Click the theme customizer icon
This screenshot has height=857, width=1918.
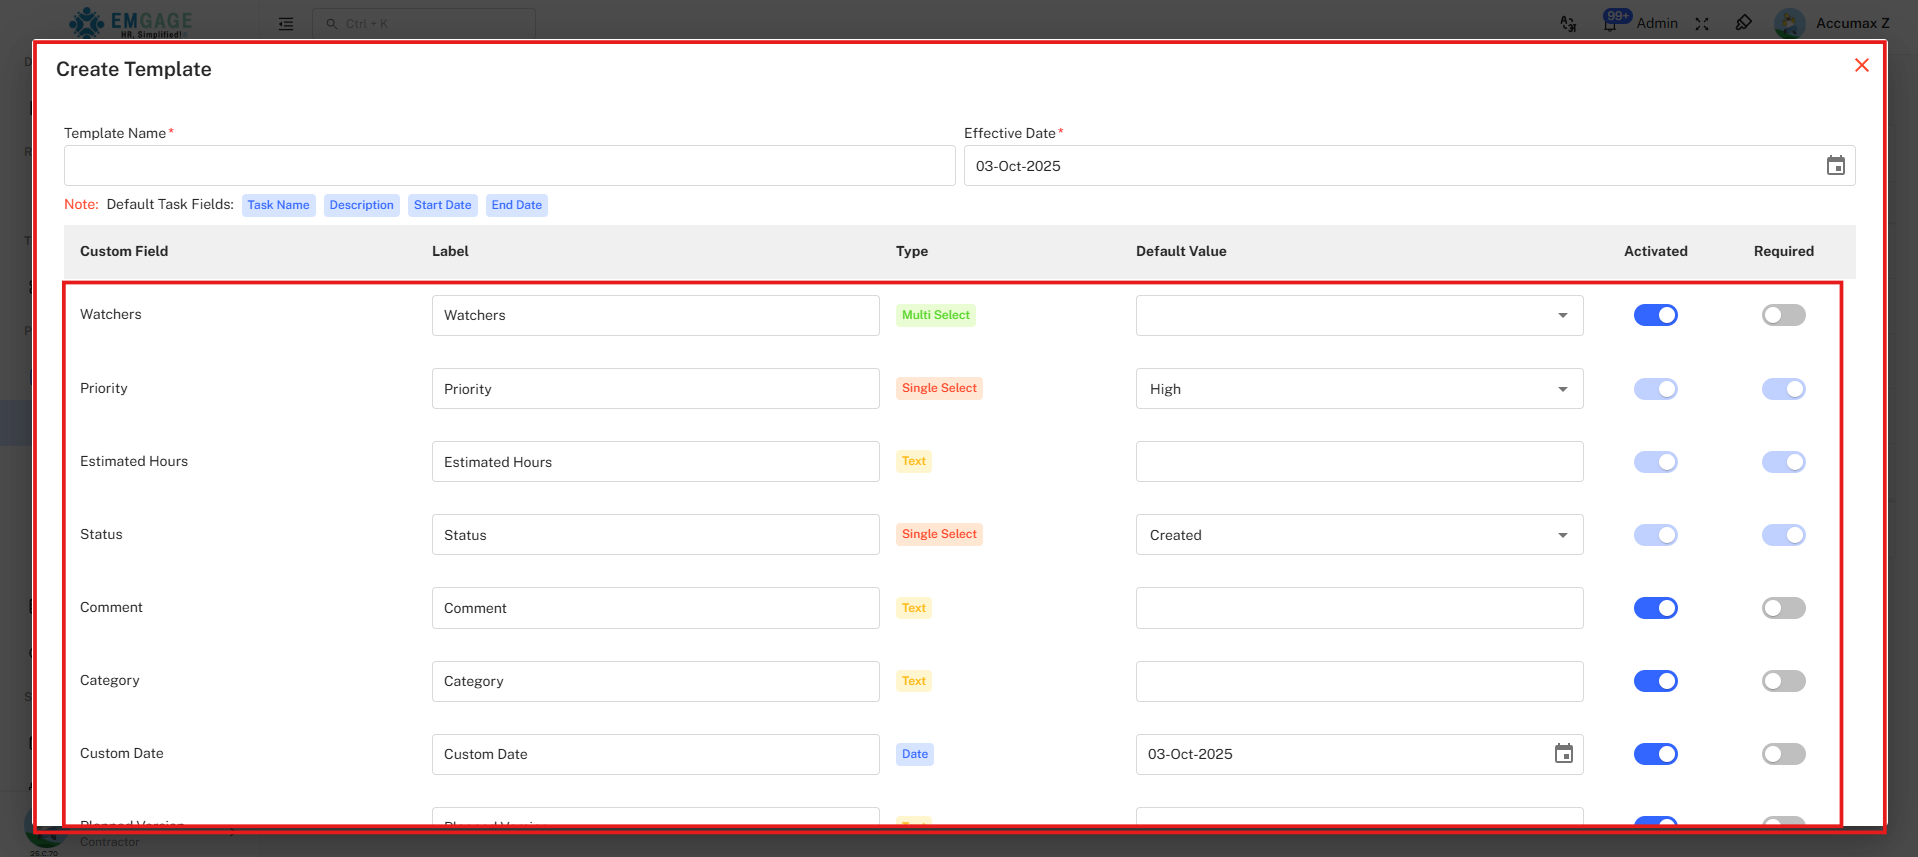pyautogui.click(x=1743, y=23)
